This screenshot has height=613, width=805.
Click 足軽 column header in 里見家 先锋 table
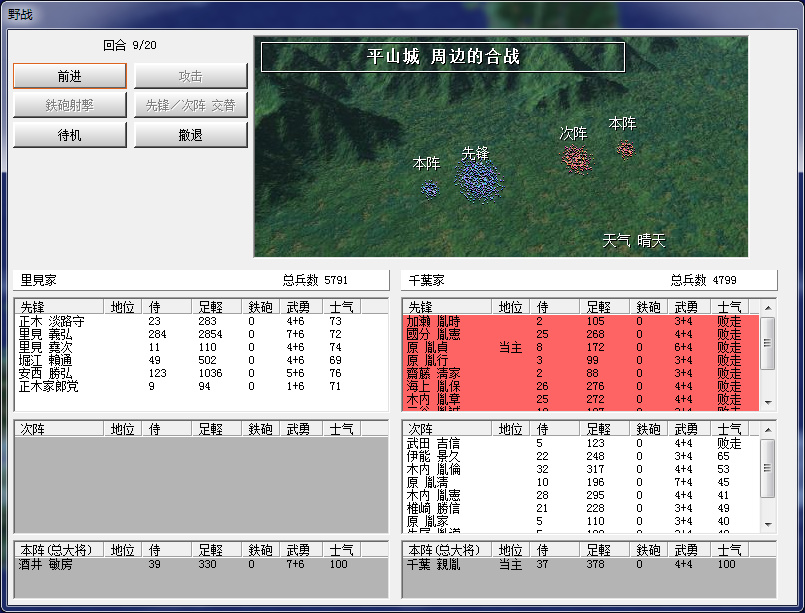click(x=216, y=307)
